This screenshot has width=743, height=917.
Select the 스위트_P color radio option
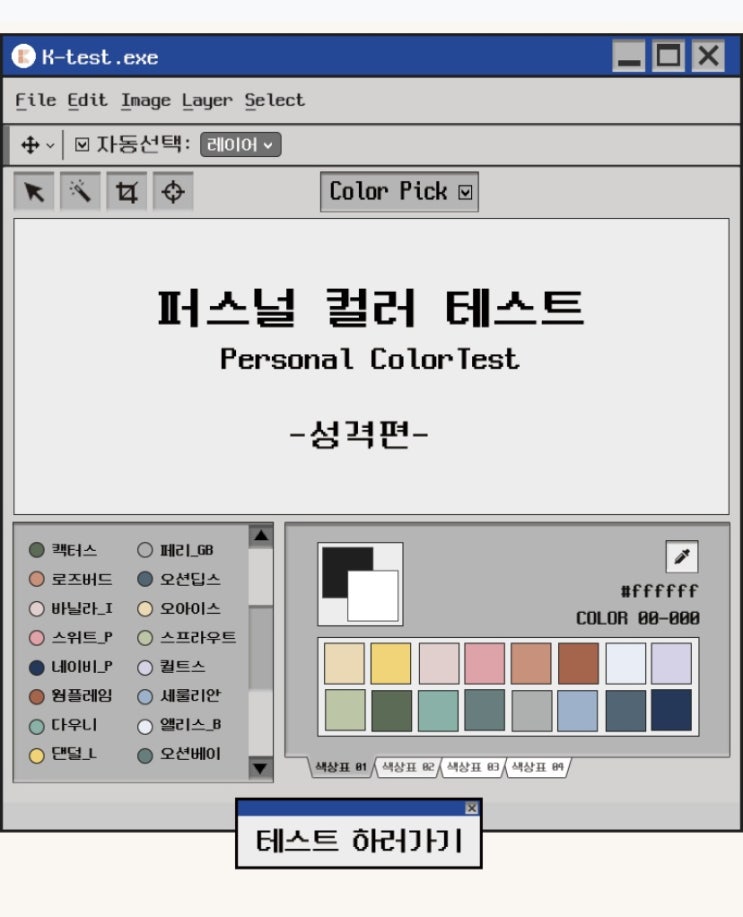point(37,637)
